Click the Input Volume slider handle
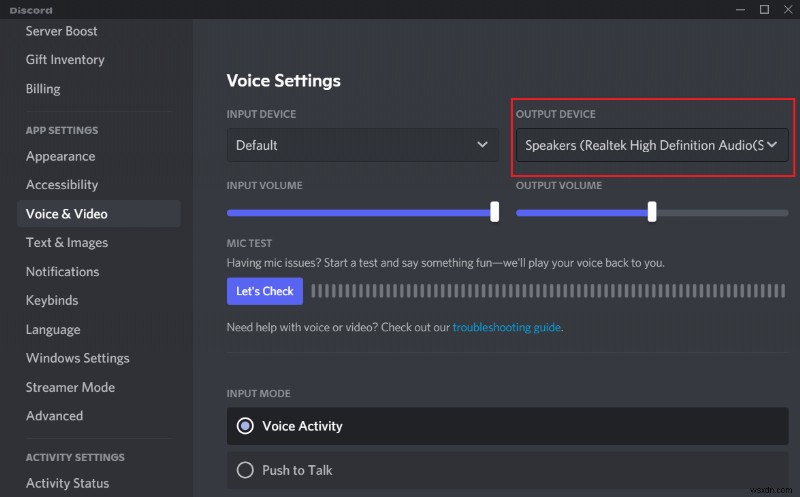 coord(494,211)
